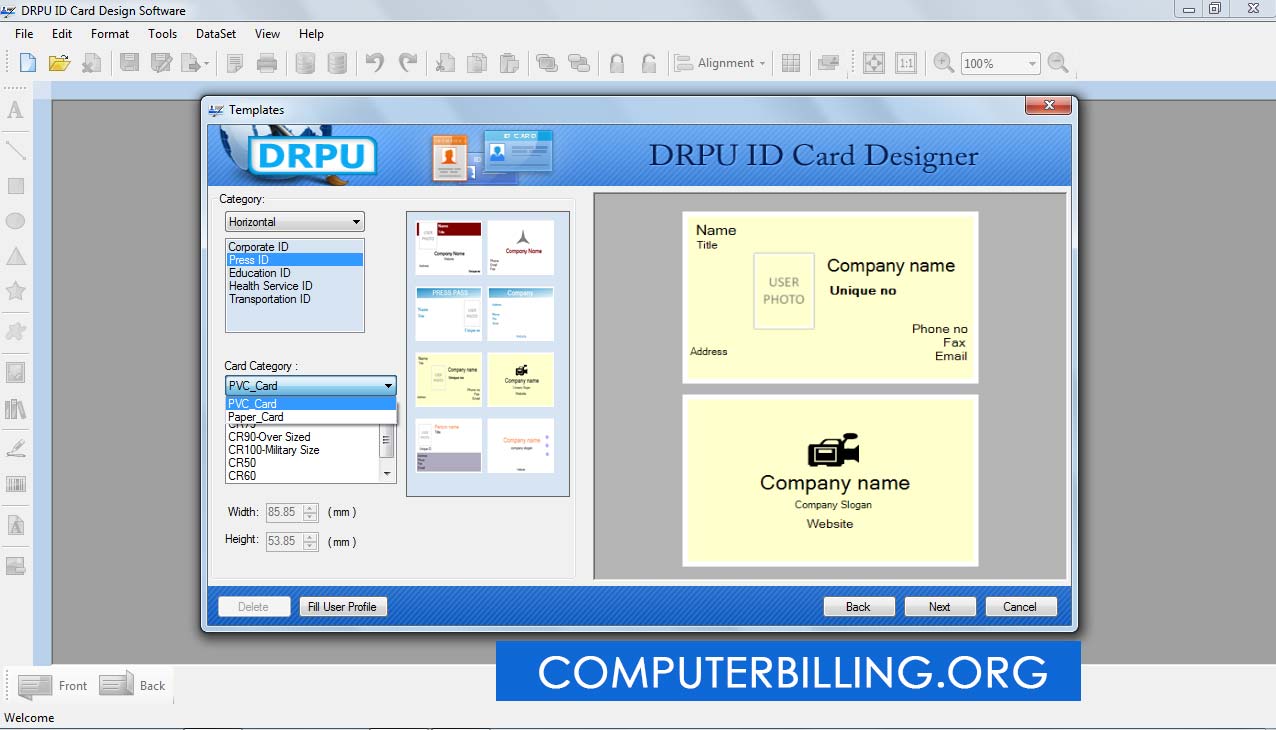Screen dimensions: 1276x730
Task: Select CR60 card size
Action: [303, 476]
